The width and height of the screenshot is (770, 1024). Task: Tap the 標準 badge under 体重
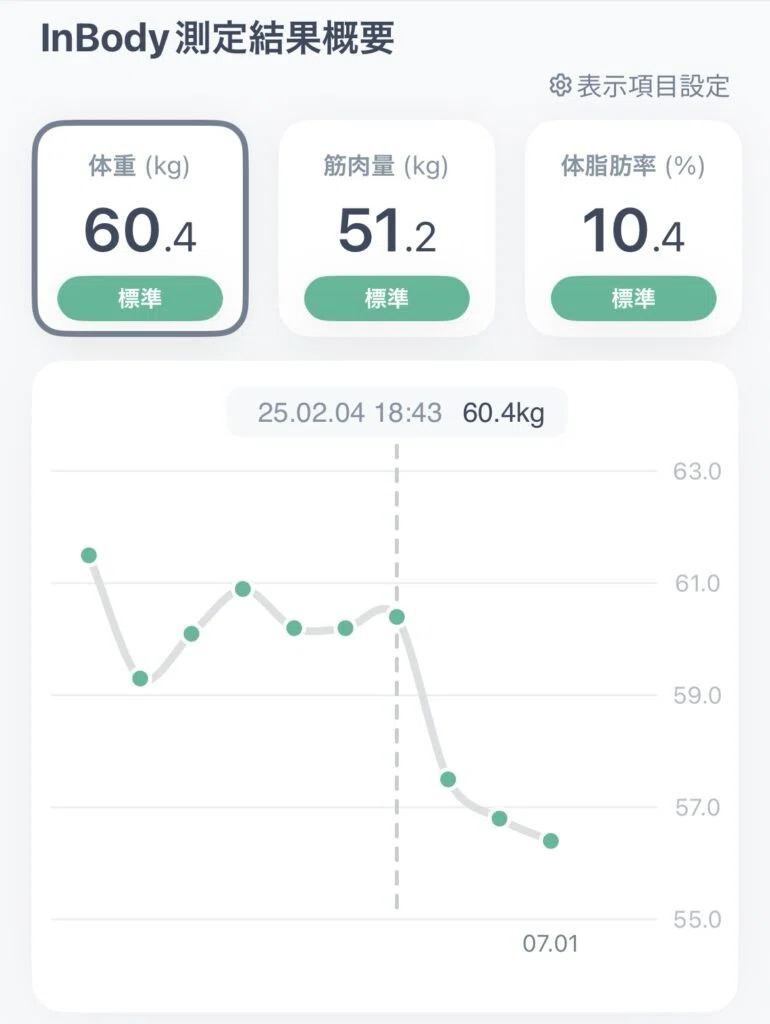click(140, 298)
